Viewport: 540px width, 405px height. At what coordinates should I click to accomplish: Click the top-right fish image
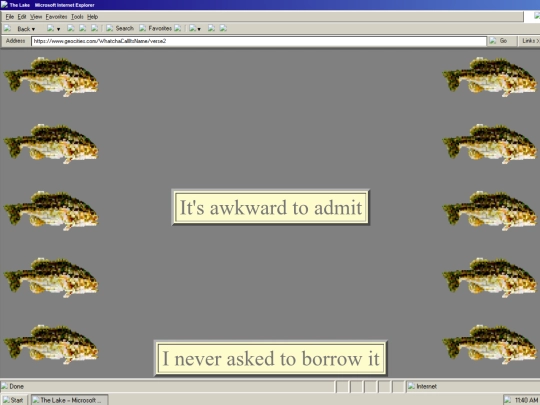(489, 77)
